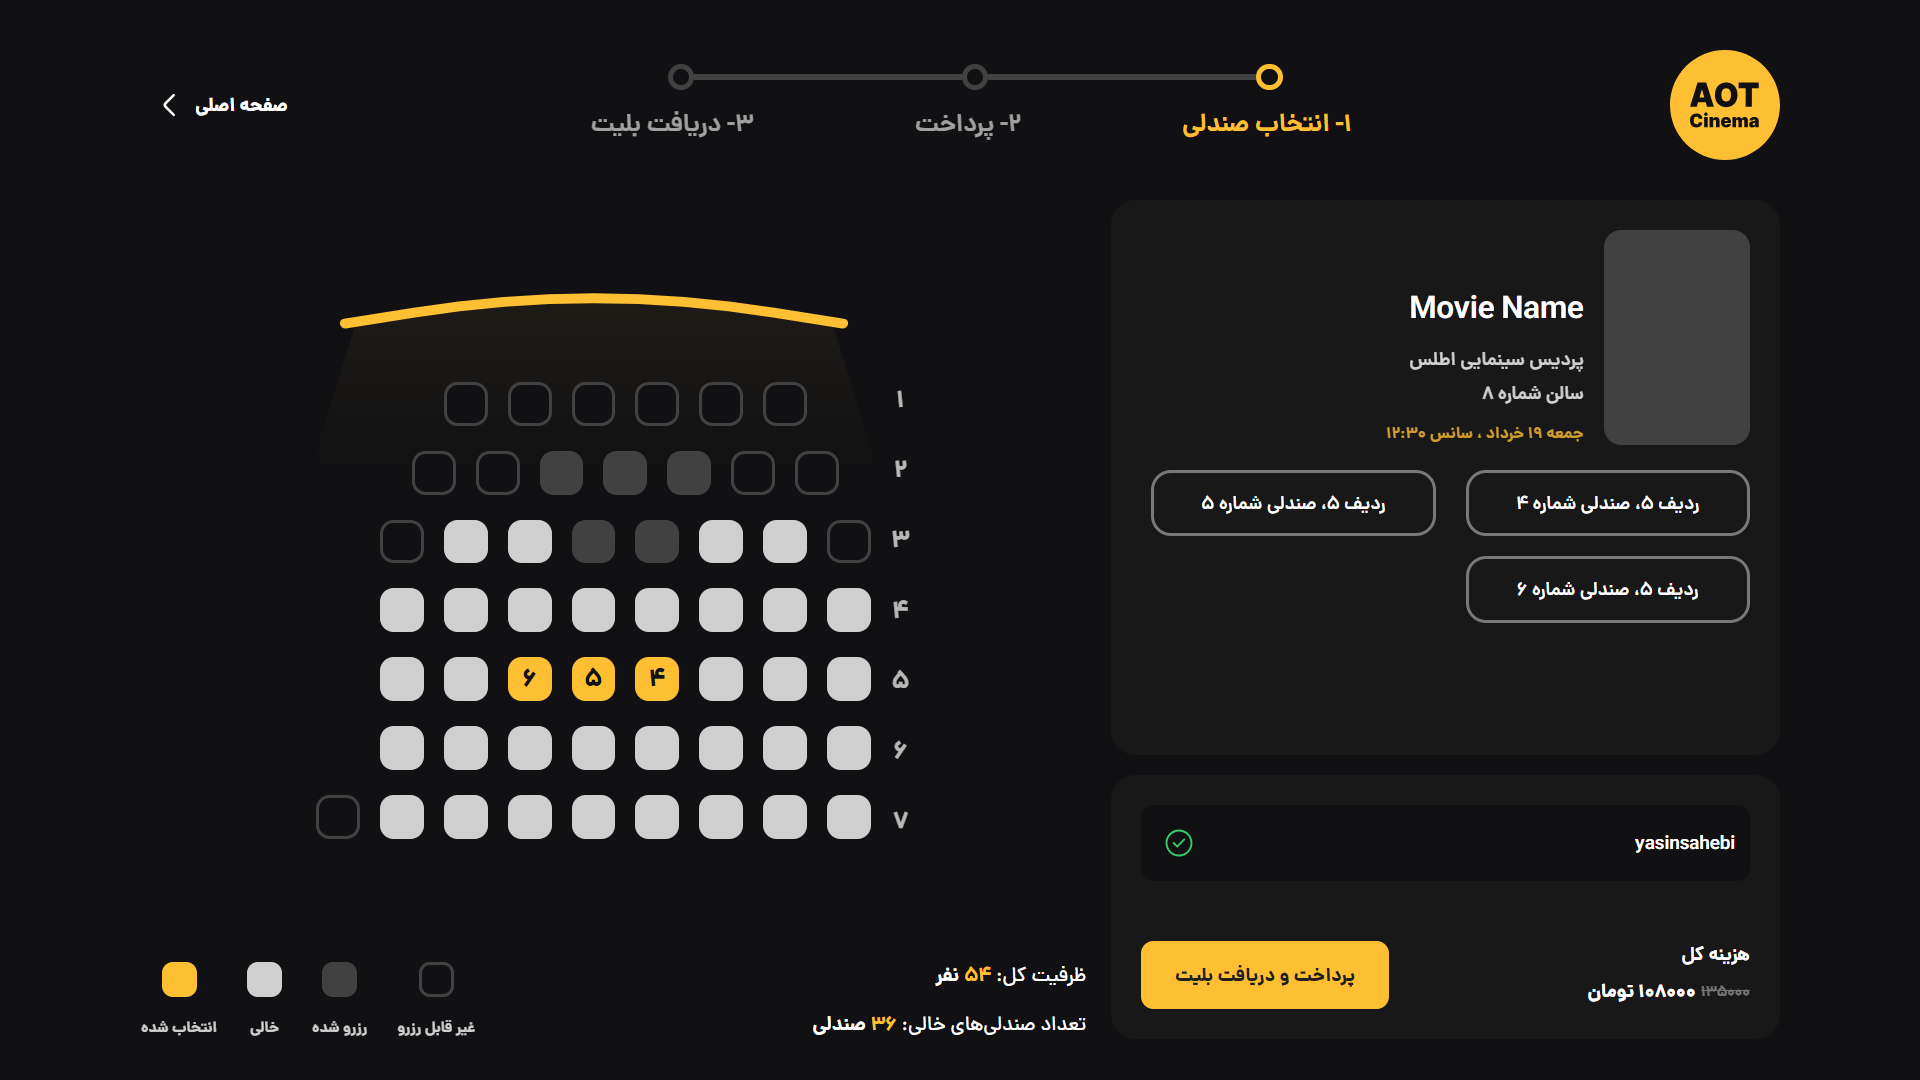
Task: Click the green verification checkmark beside yasinsahebi
Action: (1180, 843)
